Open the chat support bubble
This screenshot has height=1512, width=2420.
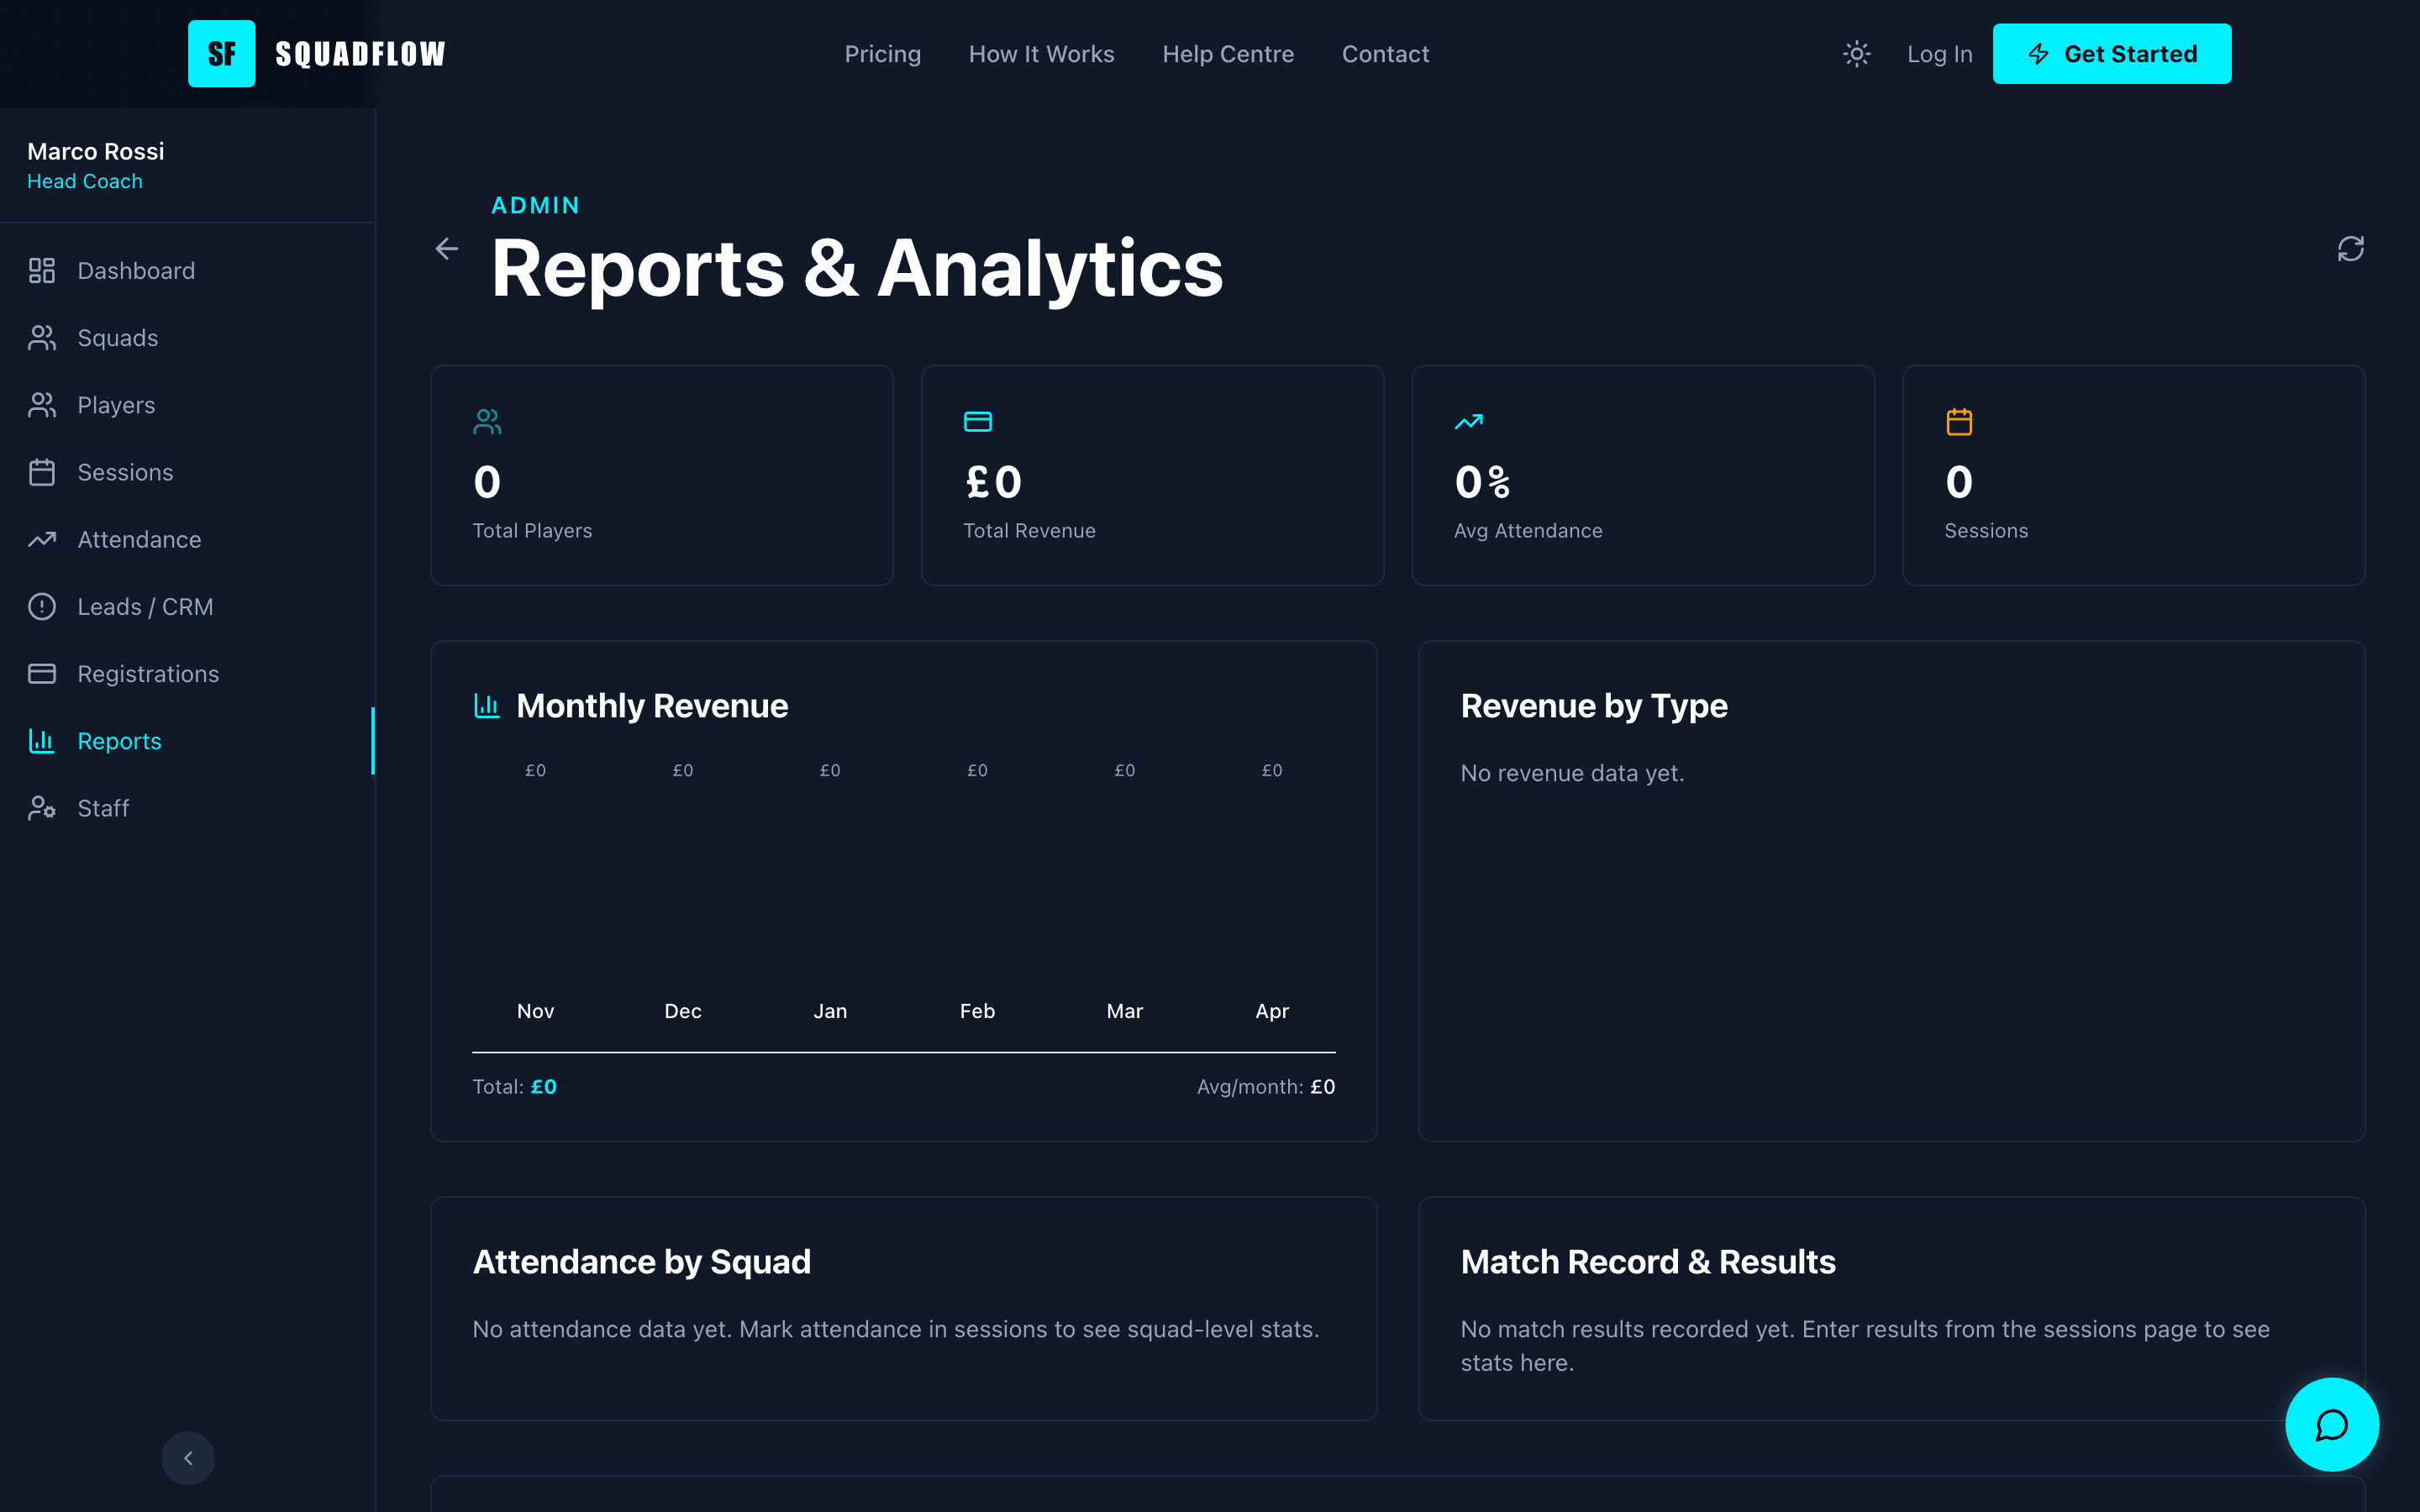coord(2331,1425)
